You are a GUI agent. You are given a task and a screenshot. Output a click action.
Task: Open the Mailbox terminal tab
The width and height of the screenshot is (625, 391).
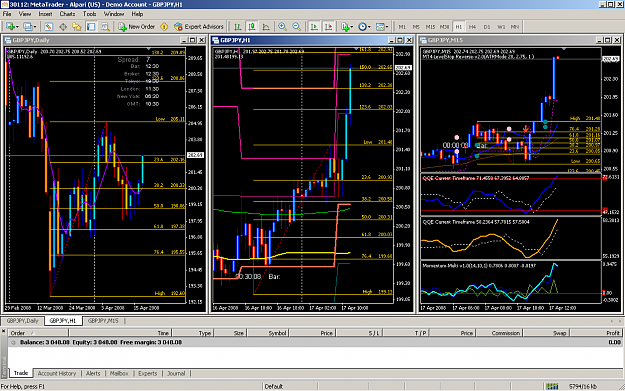click(x=119, y=373)
